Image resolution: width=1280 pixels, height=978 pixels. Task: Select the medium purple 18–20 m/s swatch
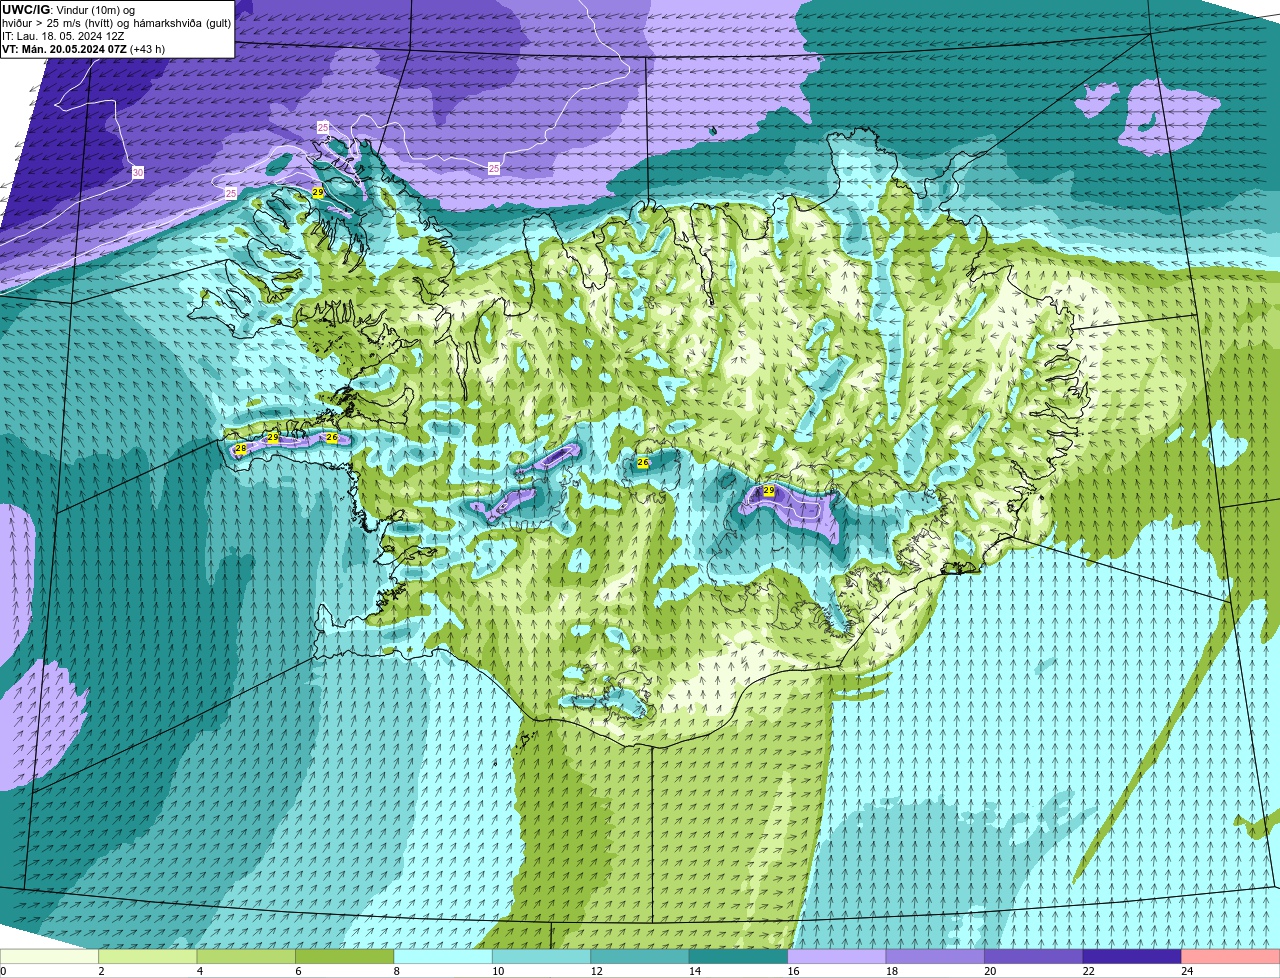pyautogui.click(x=936, y=956)
